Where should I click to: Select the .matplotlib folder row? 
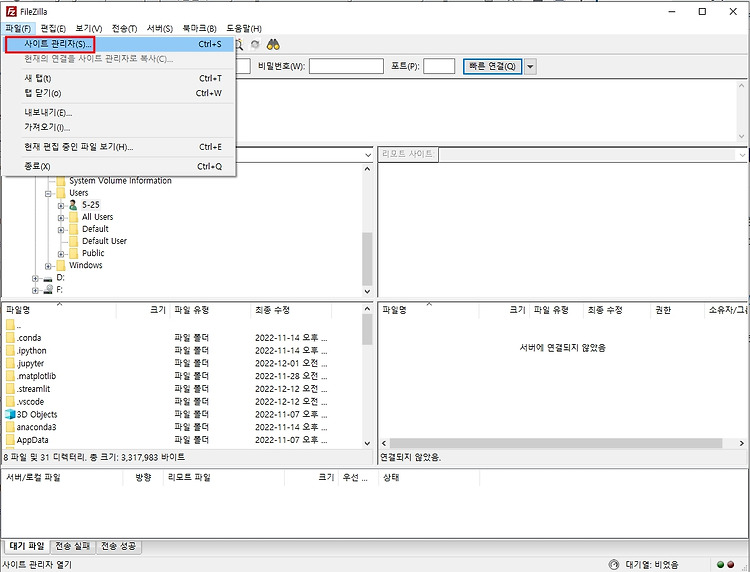click(x=183, y=376)
